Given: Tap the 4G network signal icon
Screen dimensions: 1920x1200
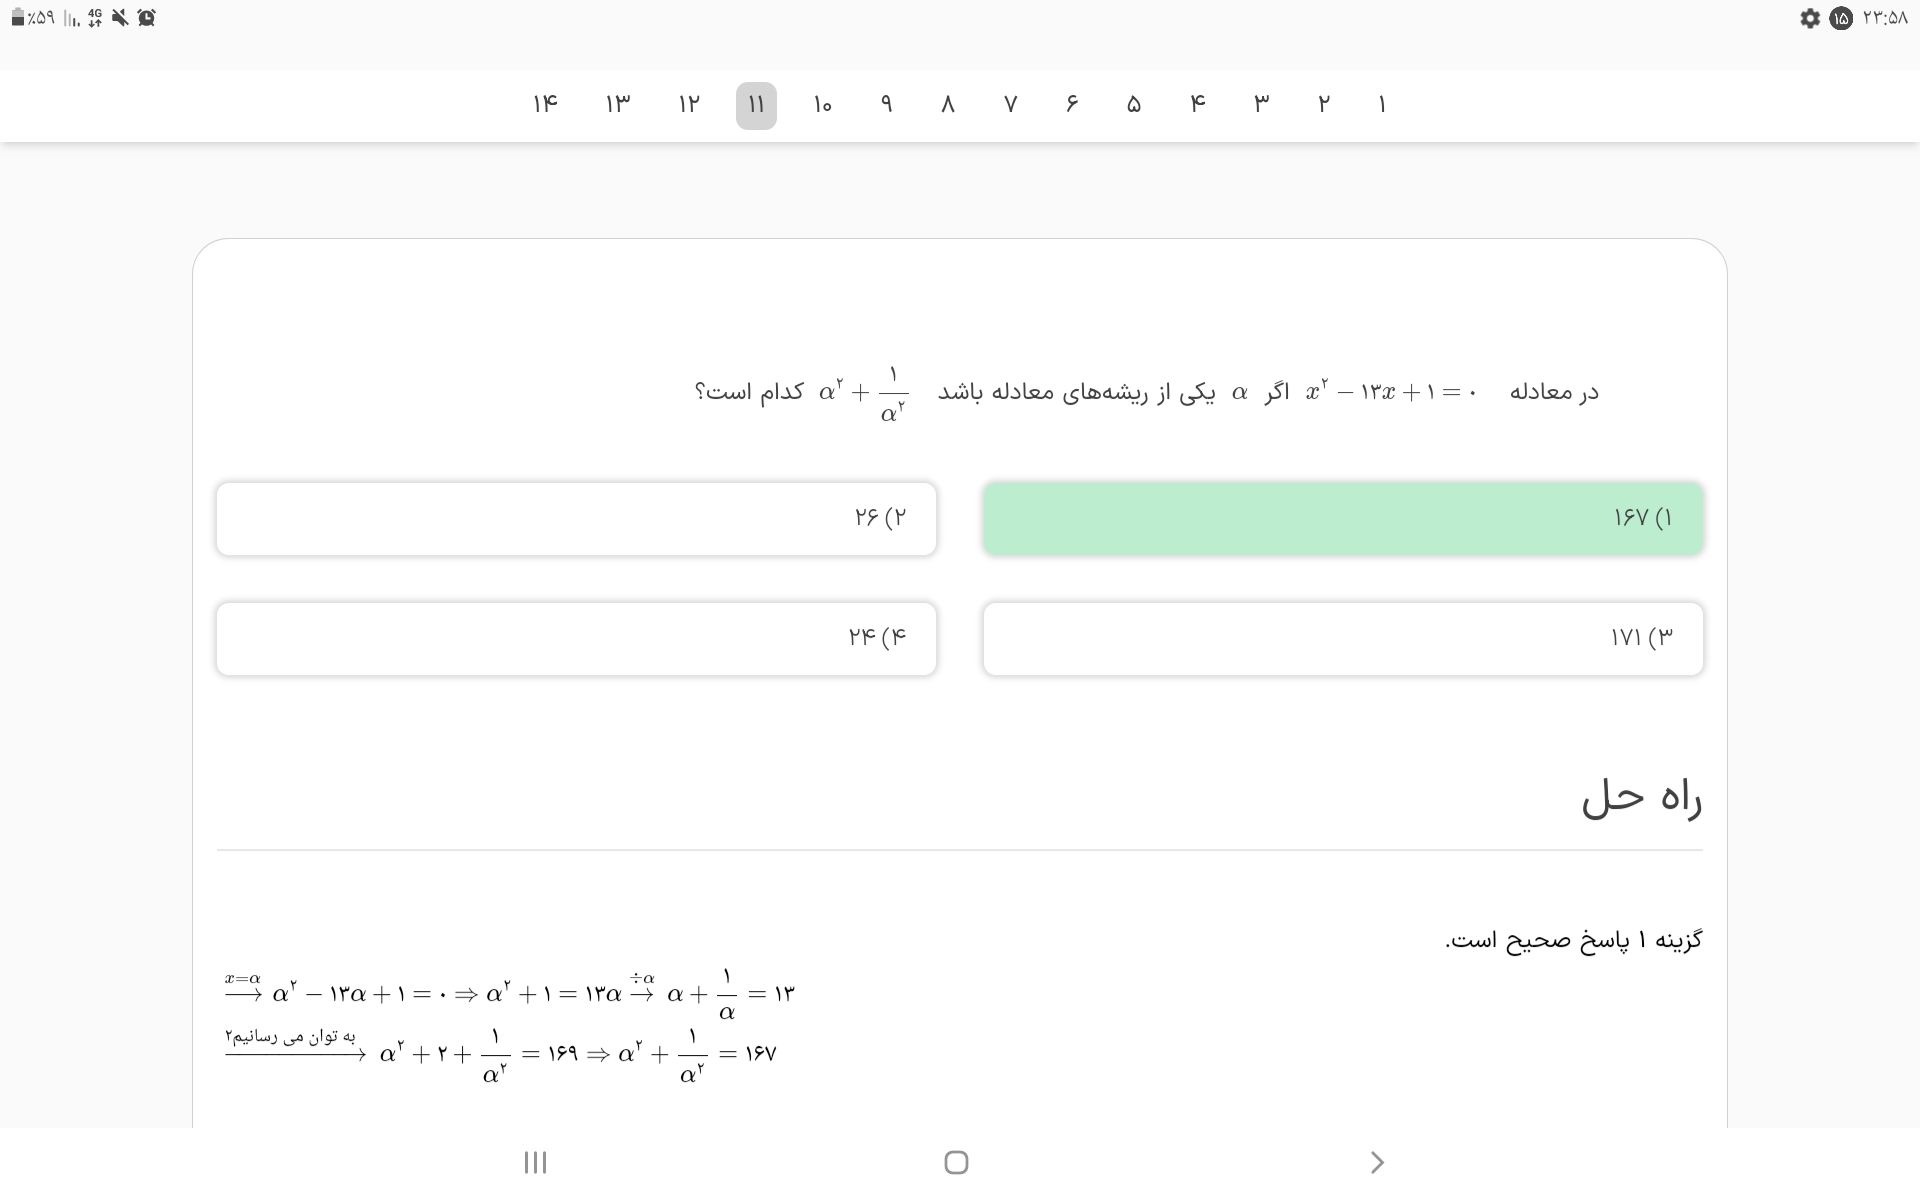Looking at the screenshot, I should point(95,18).
